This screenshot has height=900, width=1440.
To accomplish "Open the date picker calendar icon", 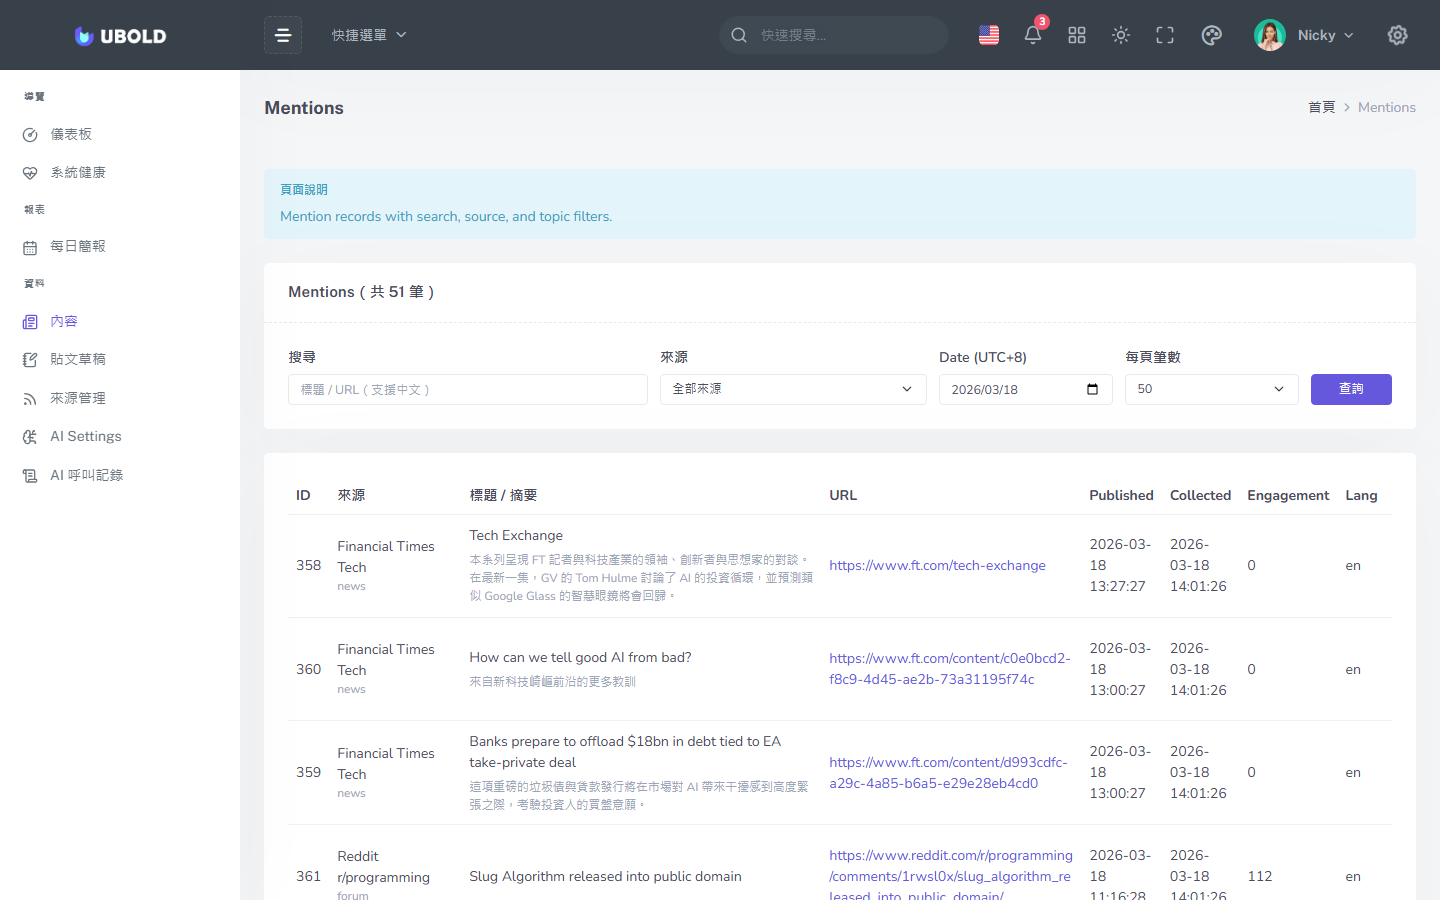I will tap(1092, 389).
